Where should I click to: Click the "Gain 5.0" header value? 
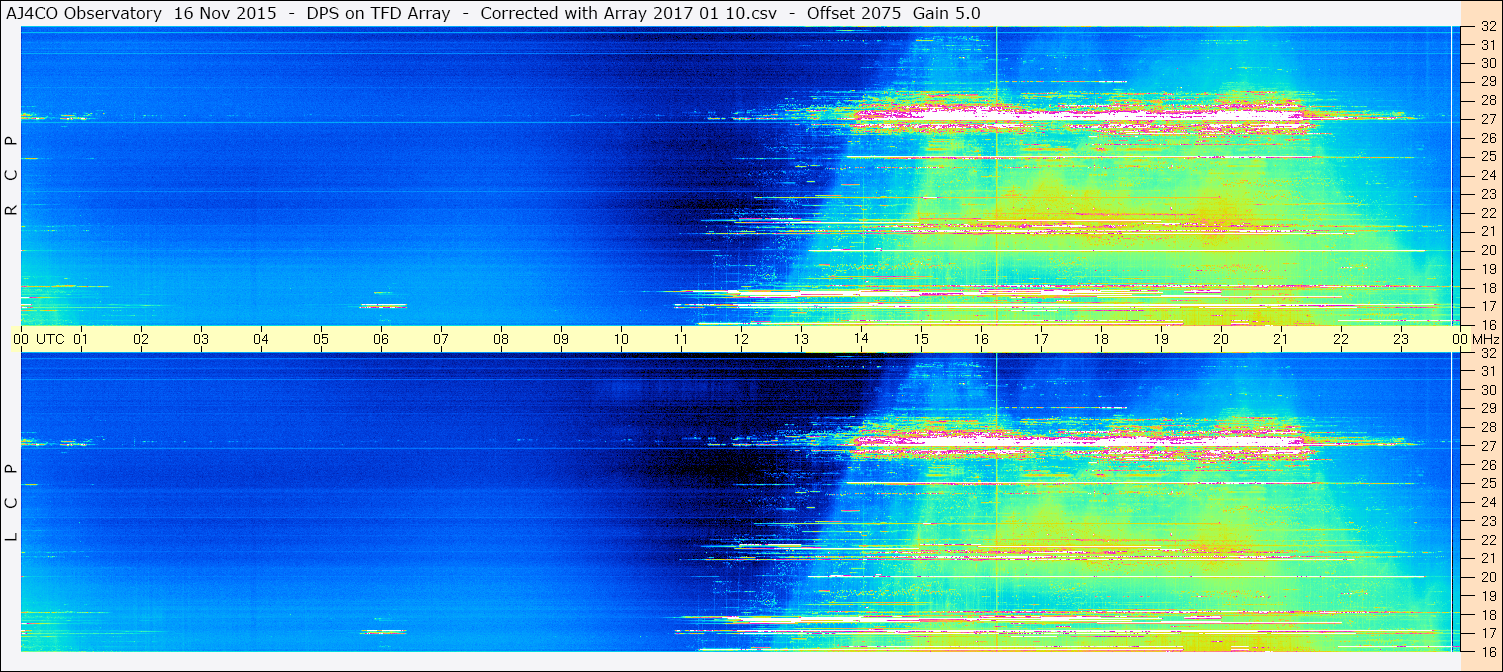pyautogui.click(x=947, y=13)
